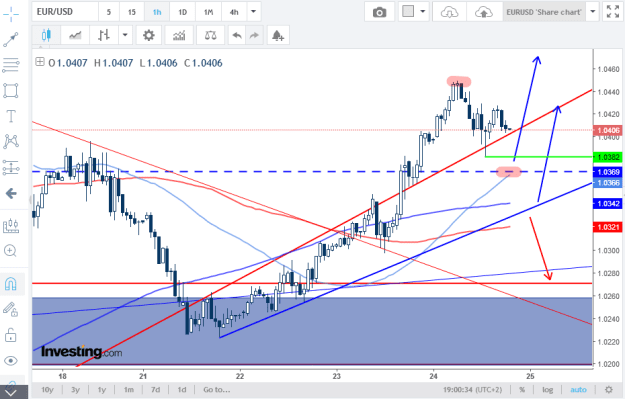Set range to 3y
The height and width of the screenshot is (399, 625).
tap(75, 390)
